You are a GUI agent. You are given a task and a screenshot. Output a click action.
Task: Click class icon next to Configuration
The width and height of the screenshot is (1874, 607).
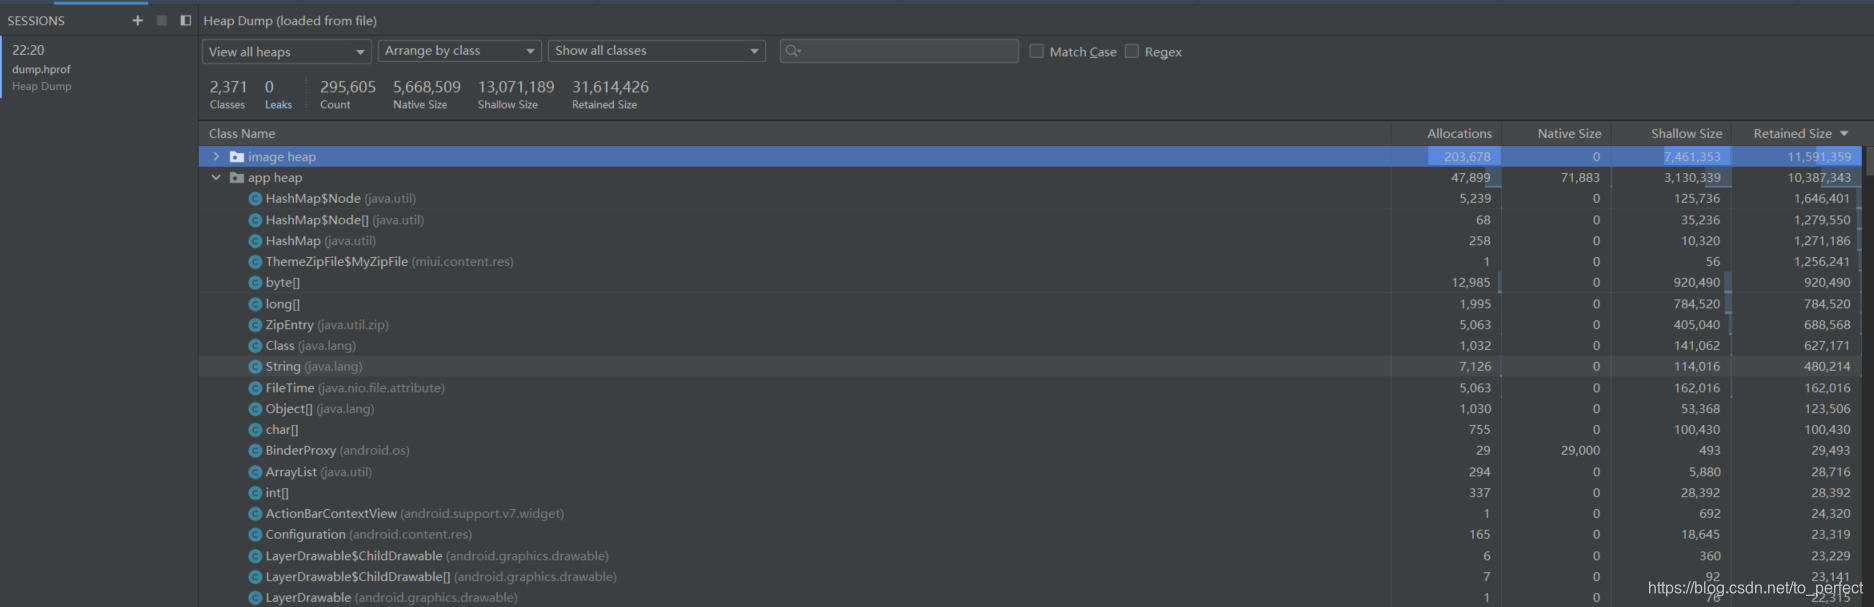click(x=255, y=535)
